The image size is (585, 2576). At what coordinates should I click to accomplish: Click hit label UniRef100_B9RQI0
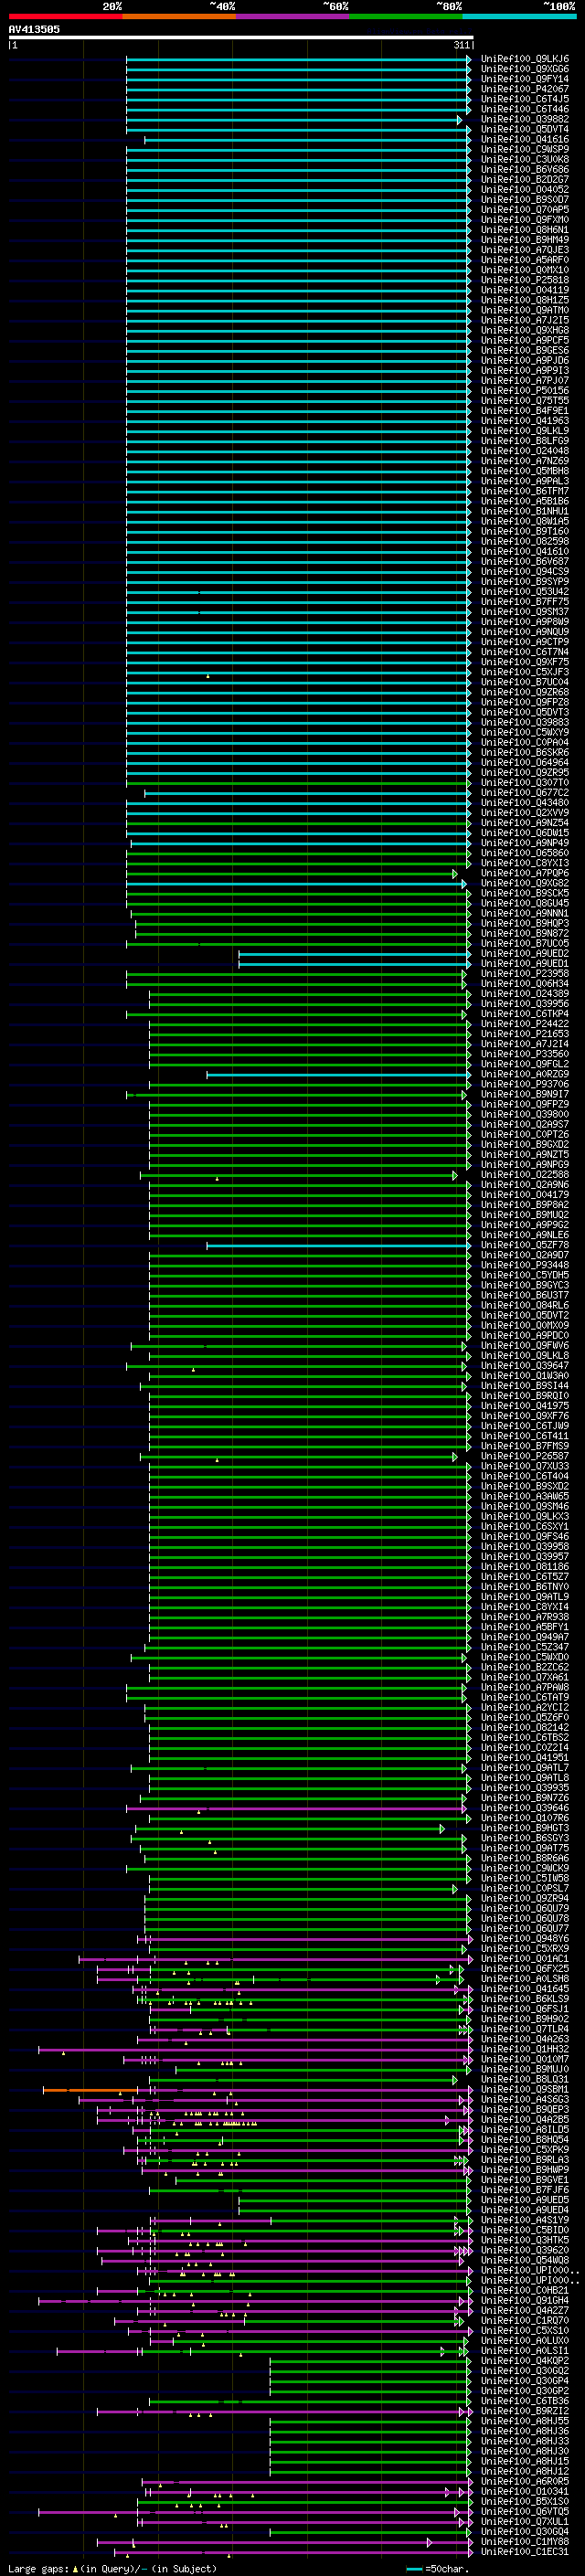click(x=525, y=1396)
